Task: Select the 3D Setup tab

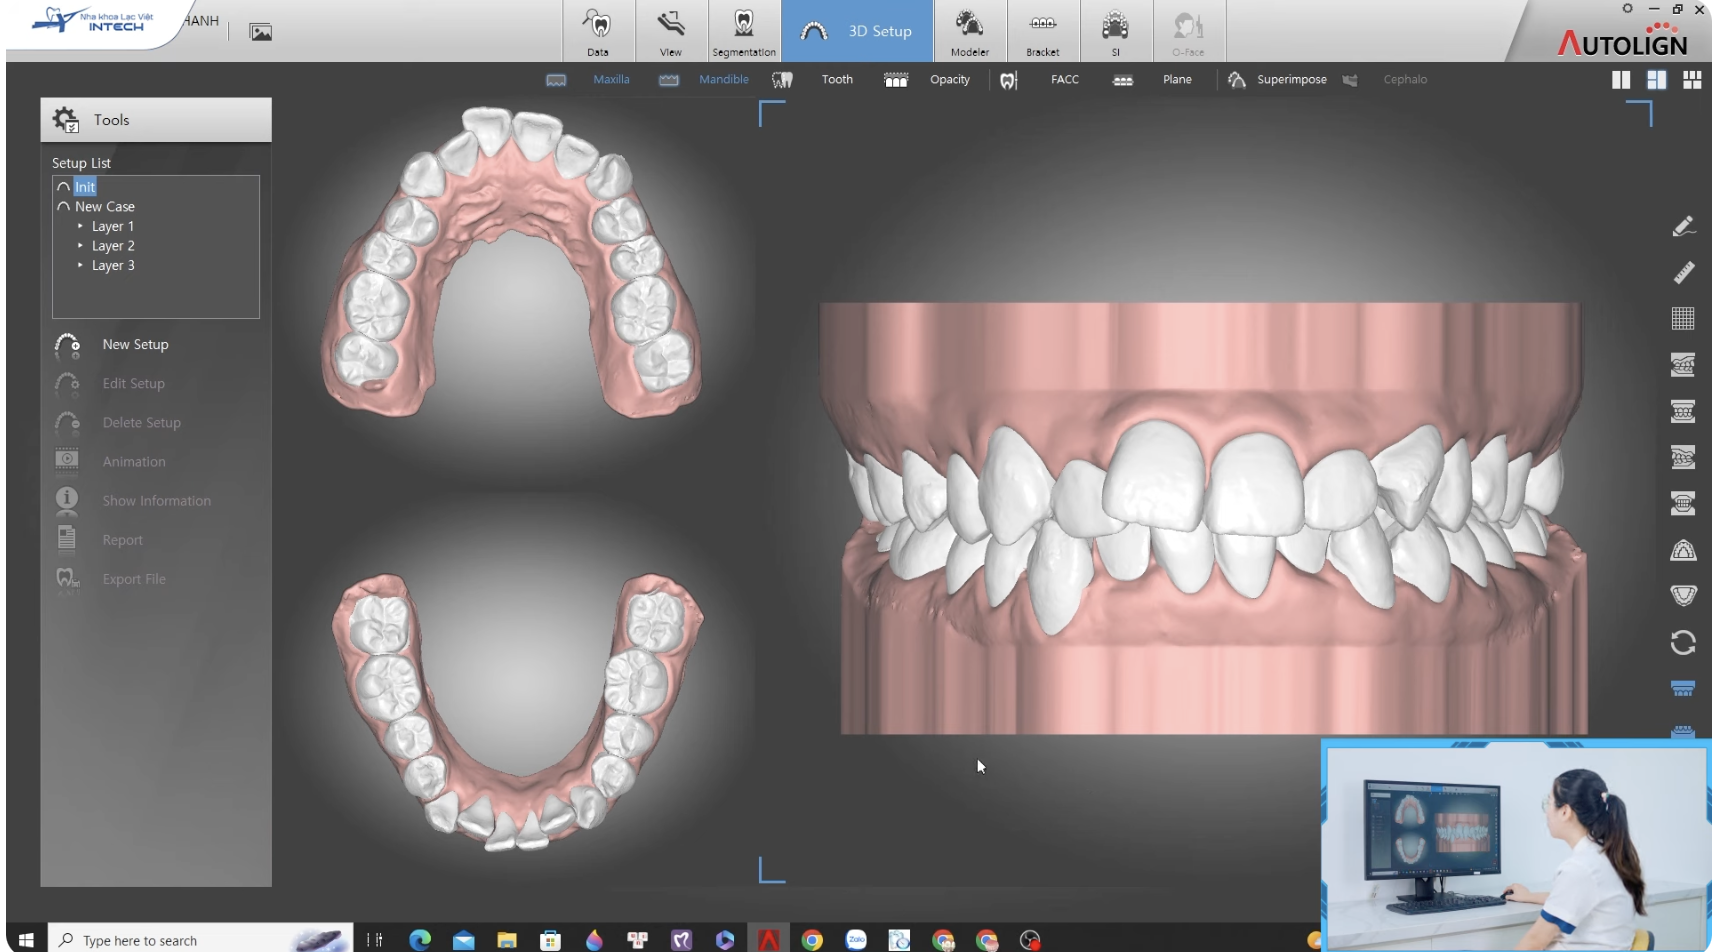Action: (857, 31)
